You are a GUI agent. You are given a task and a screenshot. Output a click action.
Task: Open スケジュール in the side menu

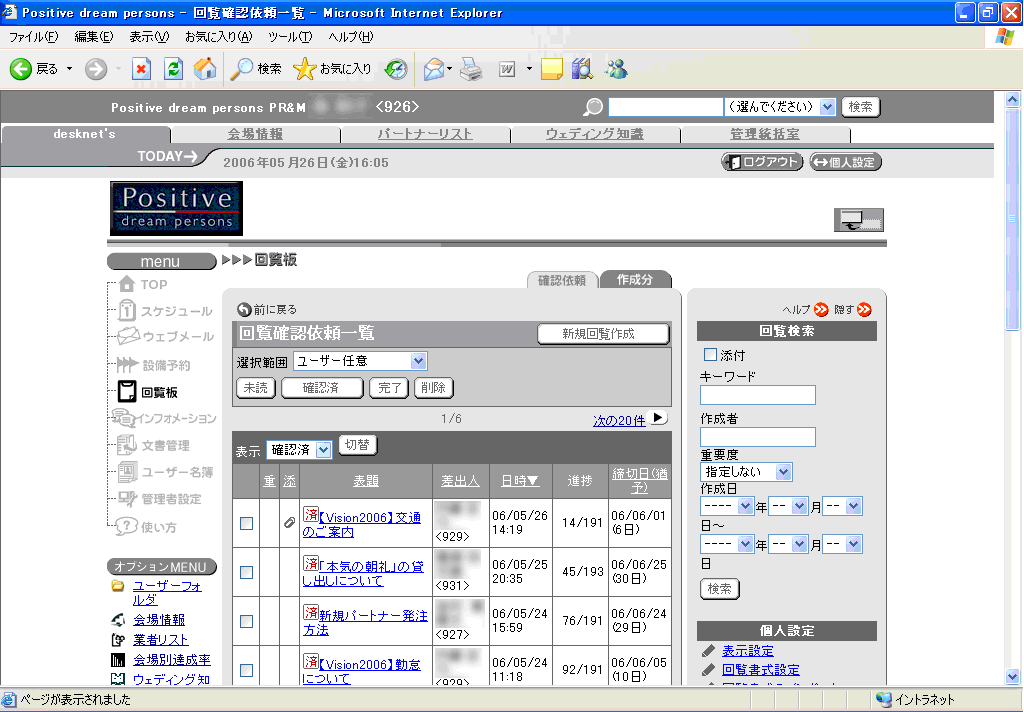click(x=176, y=311)
